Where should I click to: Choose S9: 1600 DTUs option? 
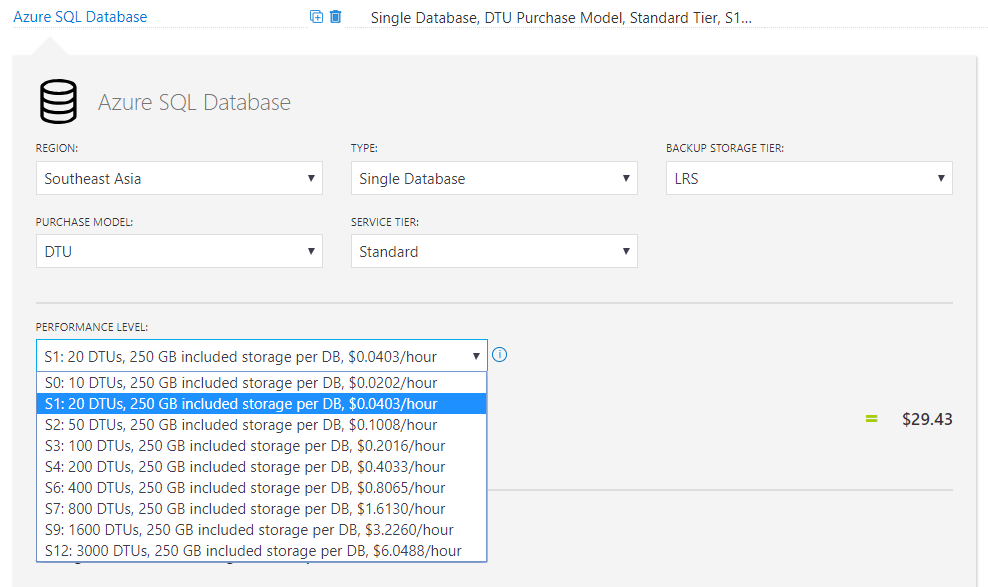(x=261, y=530)
